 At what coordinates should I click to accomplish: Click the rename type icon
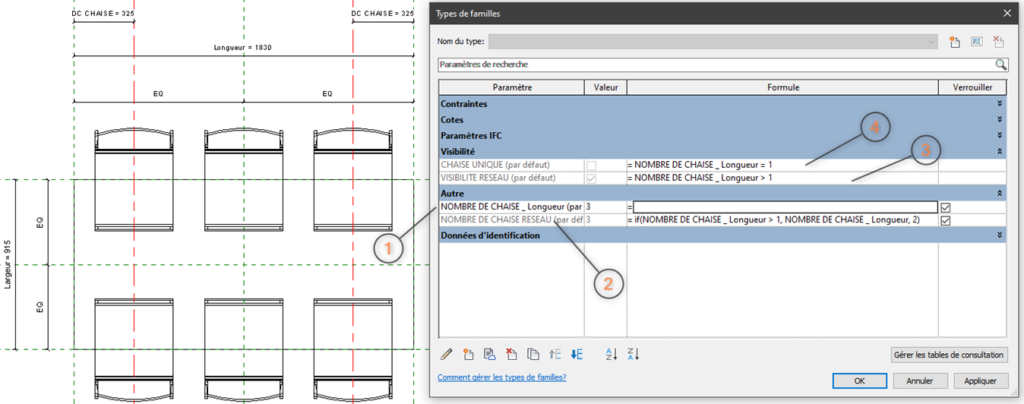(977, 41)
